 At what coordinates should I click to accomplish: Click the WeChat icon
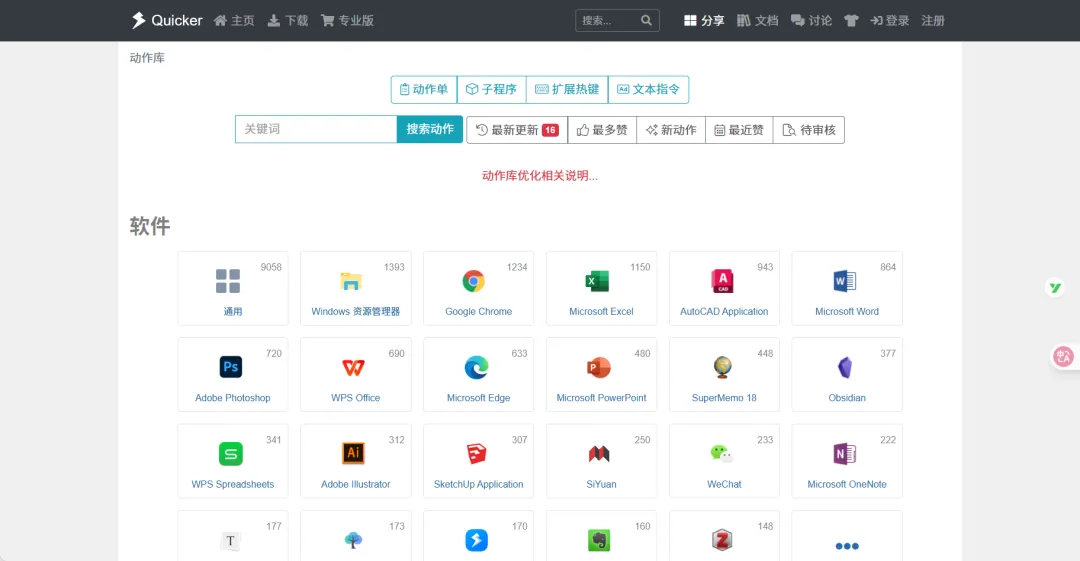721,453
